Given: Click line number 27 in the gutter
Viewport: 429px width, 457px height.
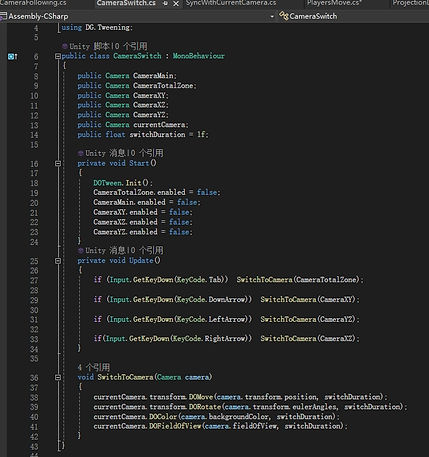Looking at the screenshot, I should click(x=34, y=280).
